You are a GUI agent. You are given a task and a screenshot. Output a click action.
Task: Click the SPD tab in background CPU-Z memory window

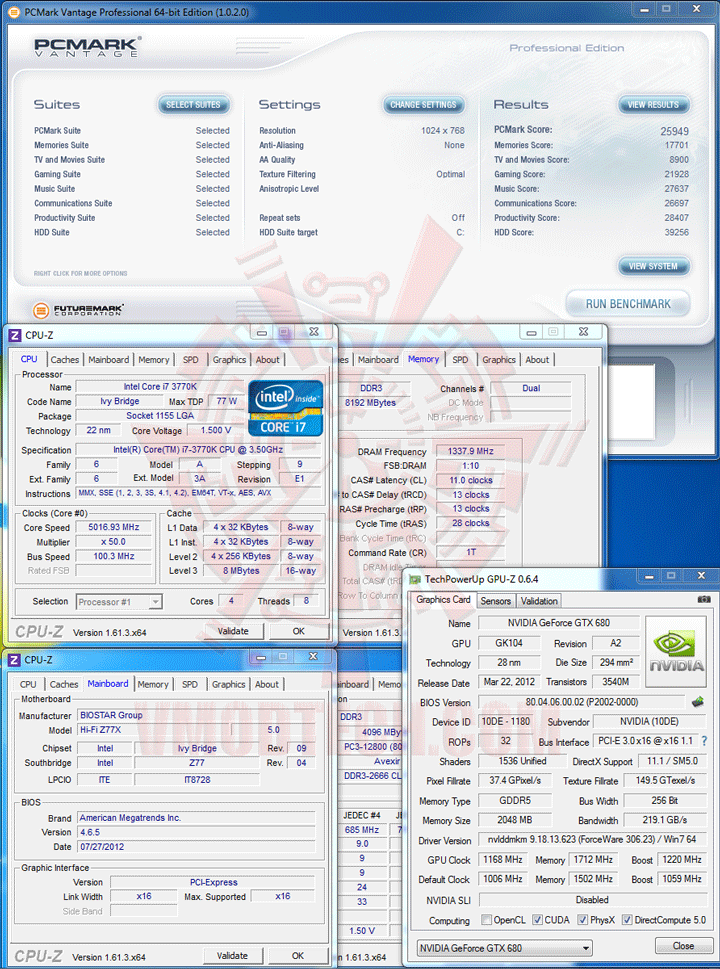460,360
